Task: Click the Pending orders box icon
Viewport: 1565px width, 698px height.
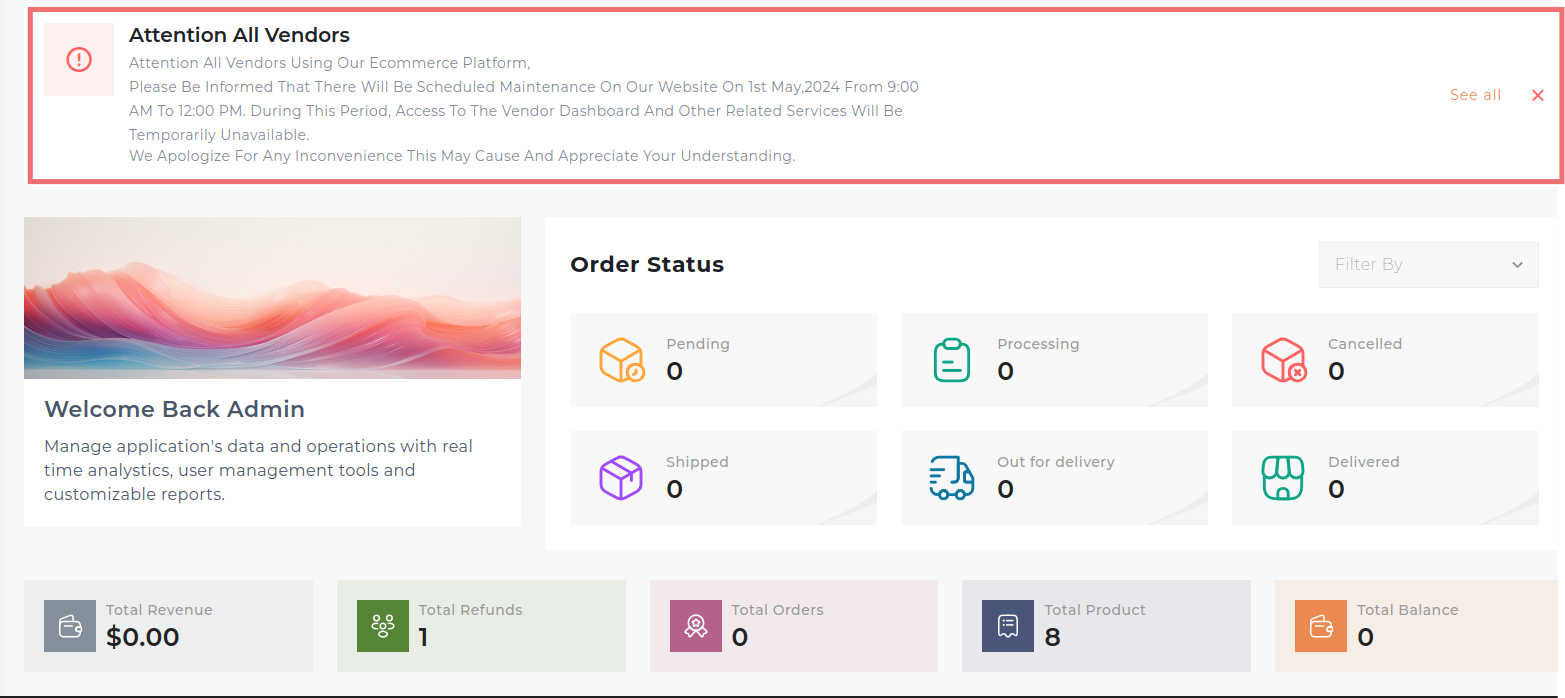Action: point(621,360)
